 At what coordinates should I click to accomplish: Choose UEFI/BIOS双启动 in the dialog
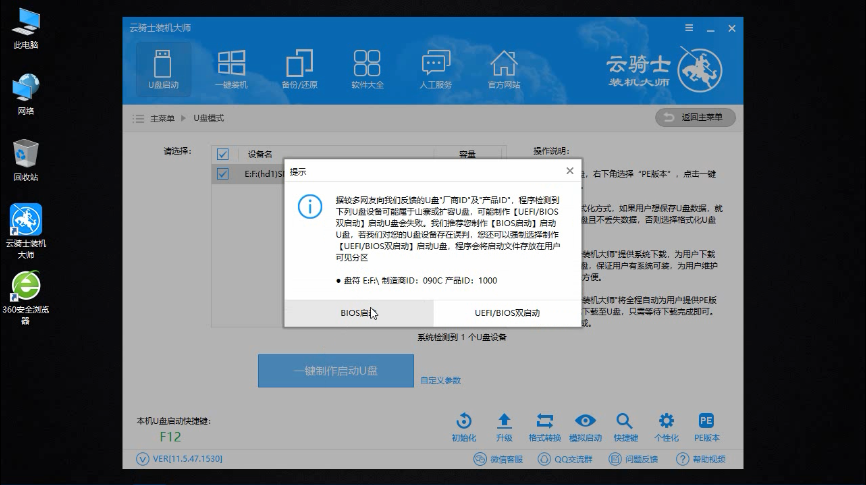[x=507, y=313]
